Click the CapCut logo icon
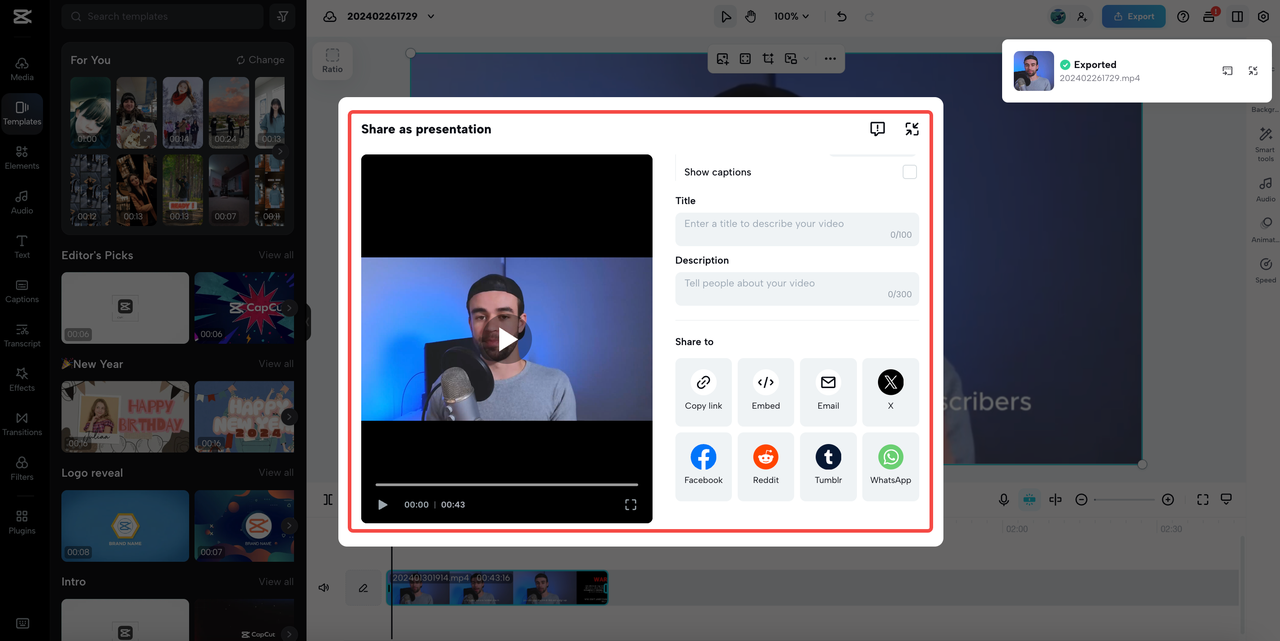Viewport: 1280px width, 641px height. point(24,16)
